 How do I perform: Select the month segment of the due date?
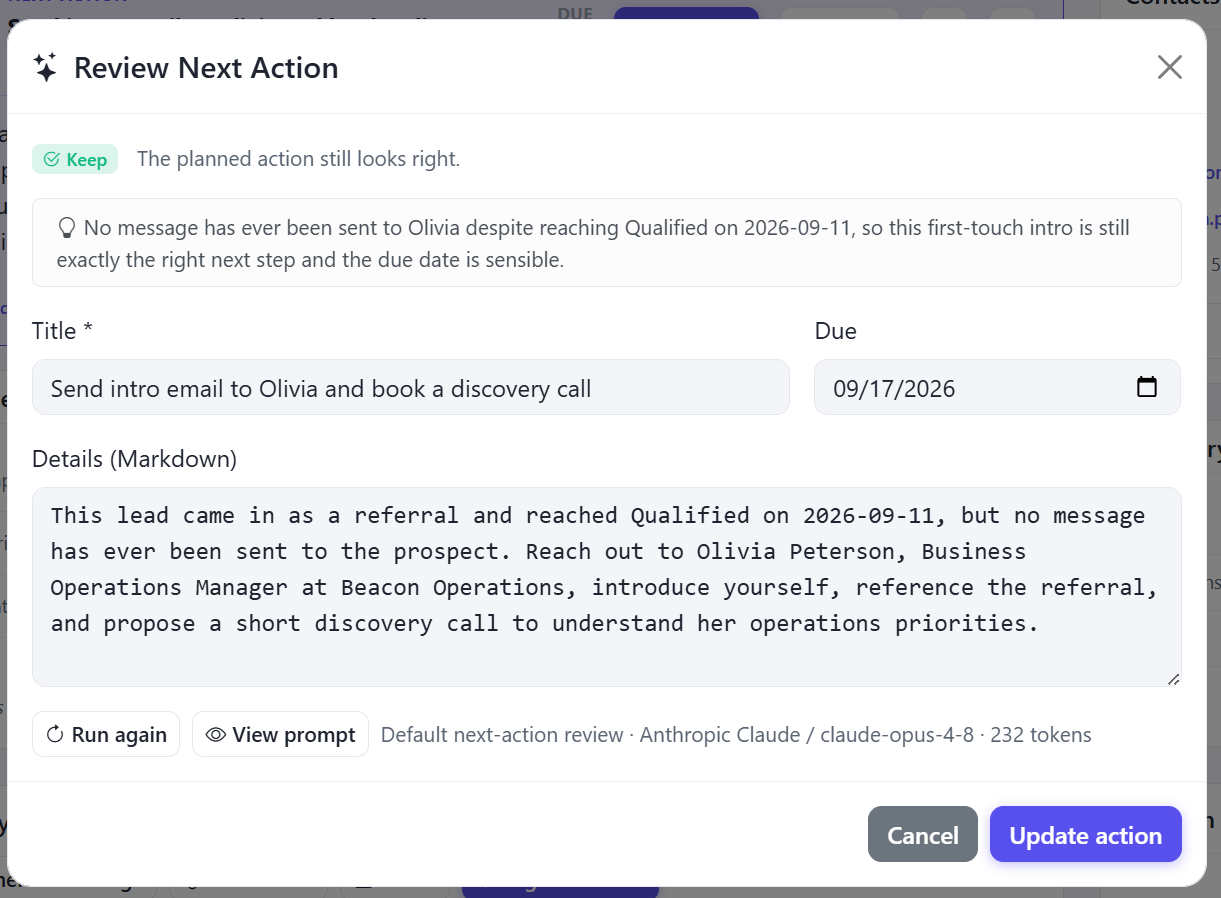[846, 389]
